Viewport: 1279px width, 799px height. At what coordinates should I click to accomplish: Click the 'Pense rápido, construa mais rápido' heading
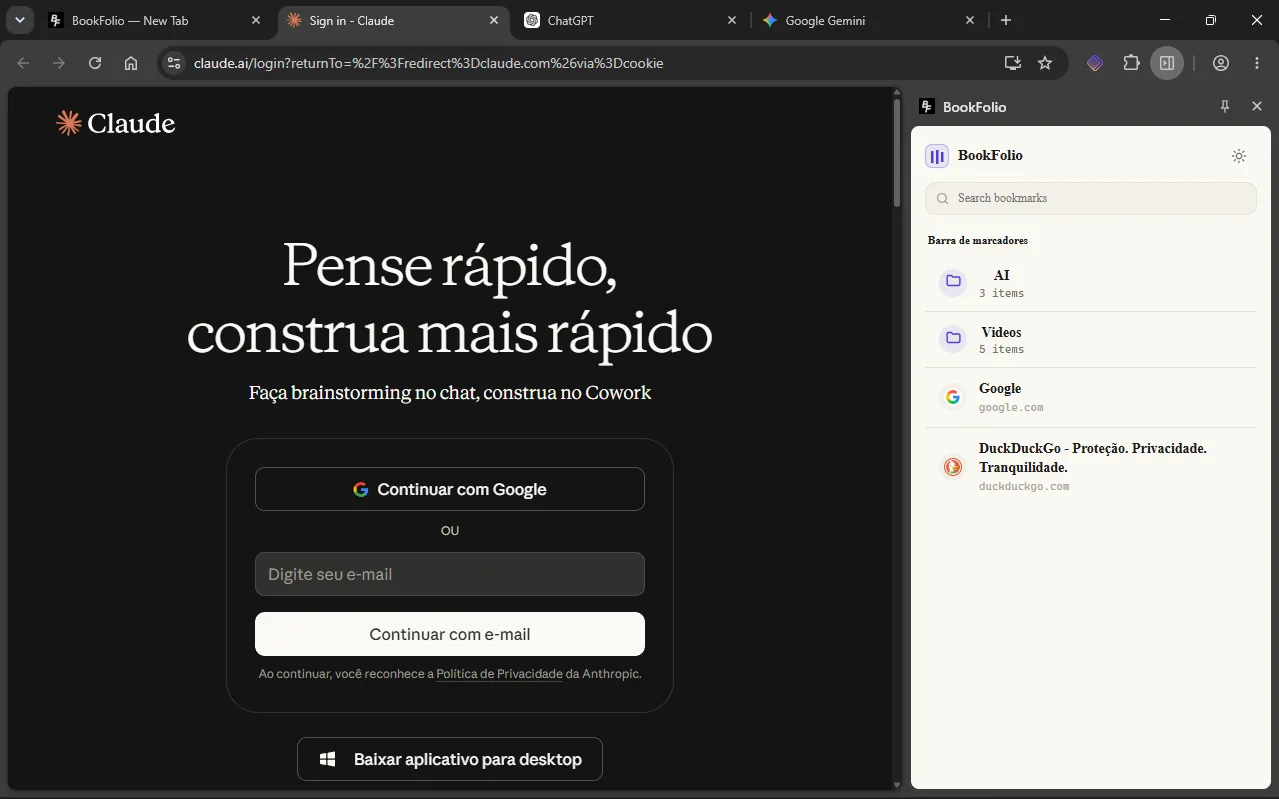point(450,299)
